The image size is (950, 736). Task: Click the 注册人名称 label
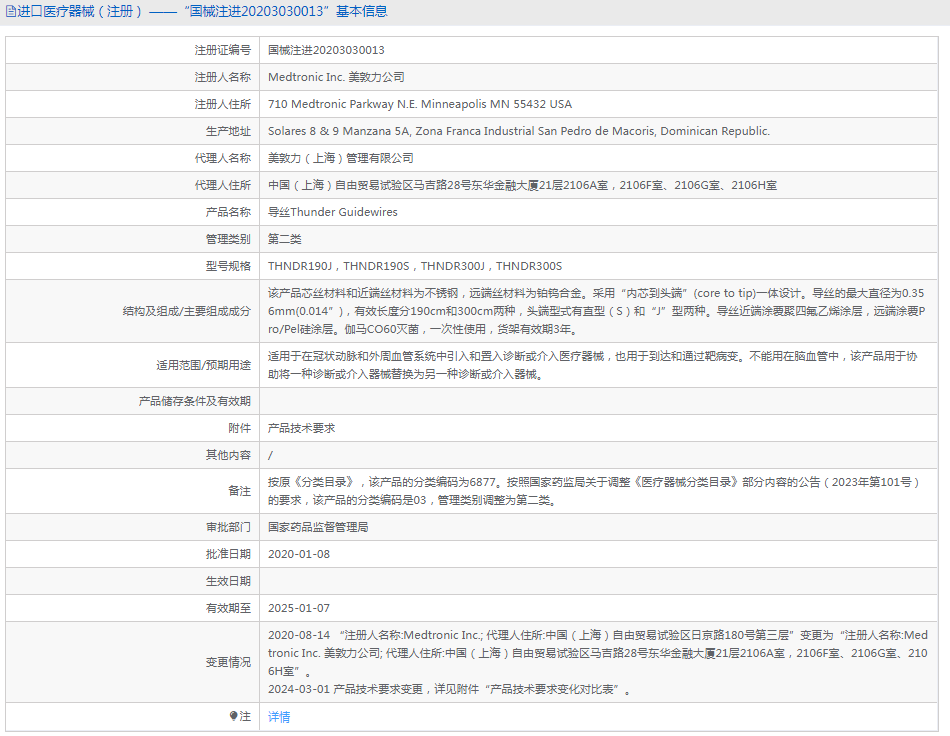(x=222, y=77)
